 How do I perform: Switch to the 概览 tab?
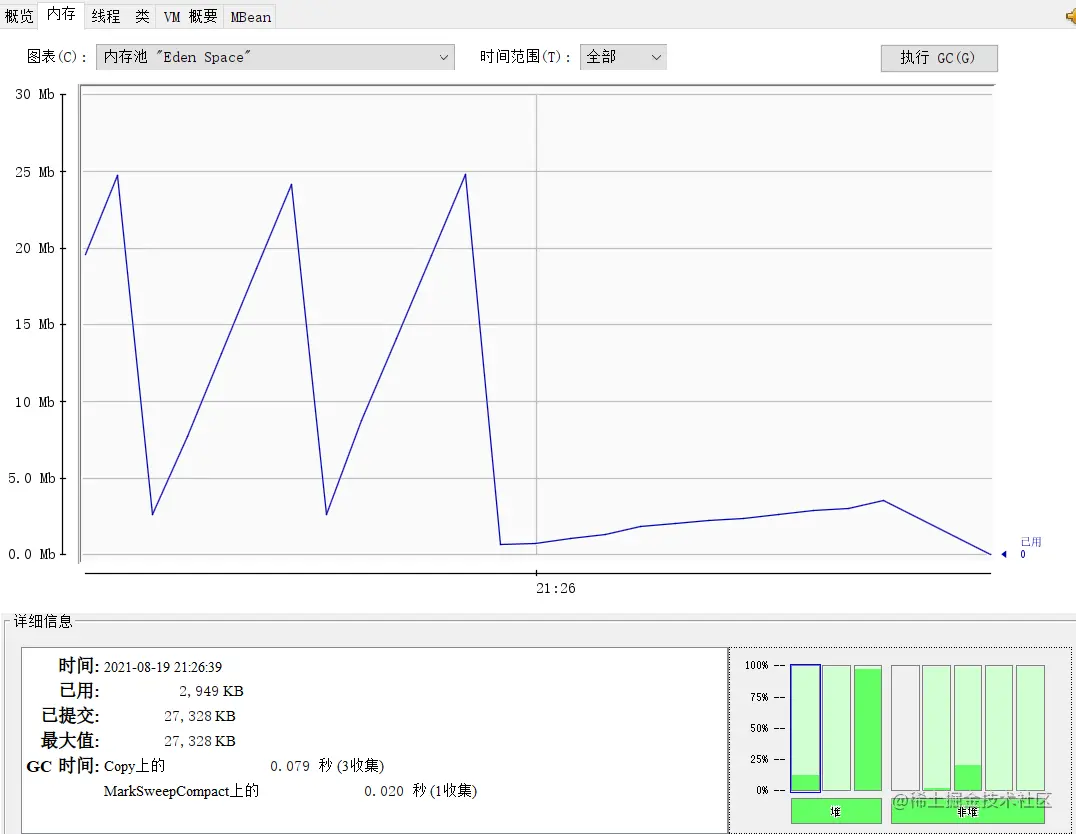pos(19,16)
